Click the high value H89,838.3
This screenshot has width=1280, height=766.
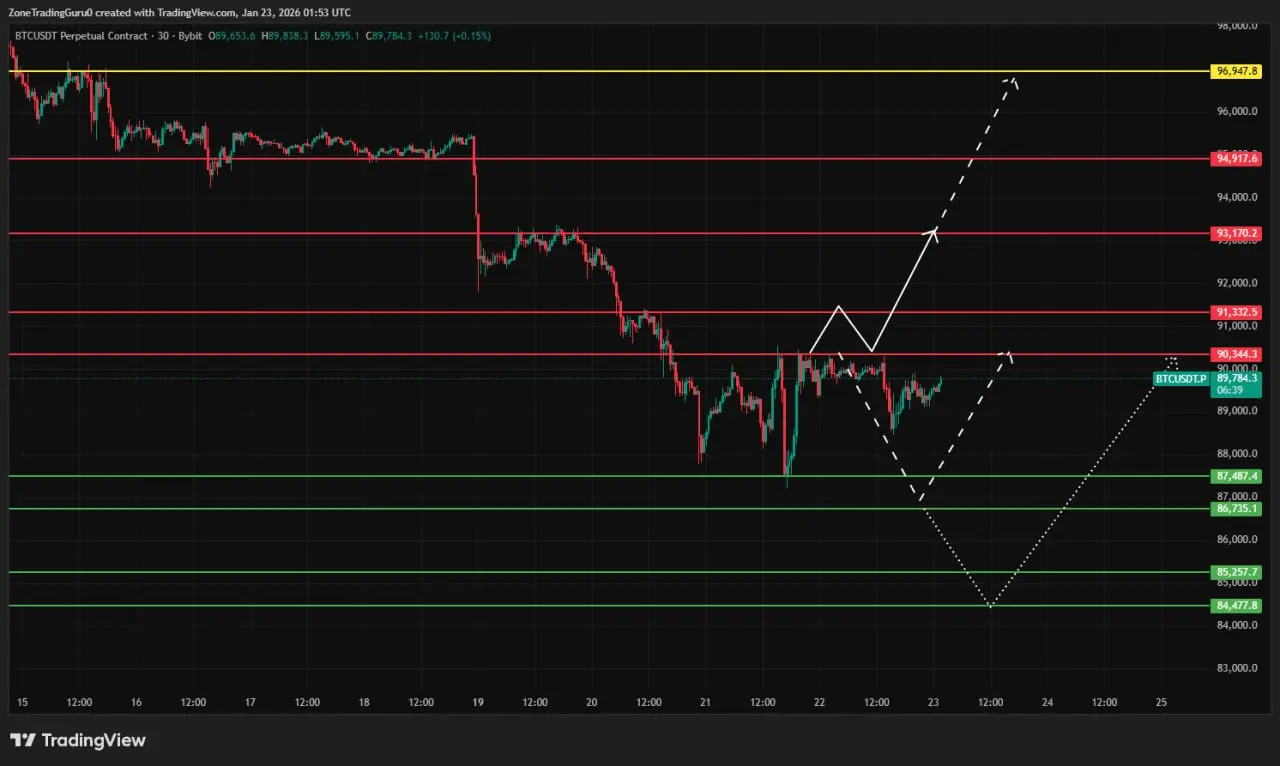(x=285, y=36)
